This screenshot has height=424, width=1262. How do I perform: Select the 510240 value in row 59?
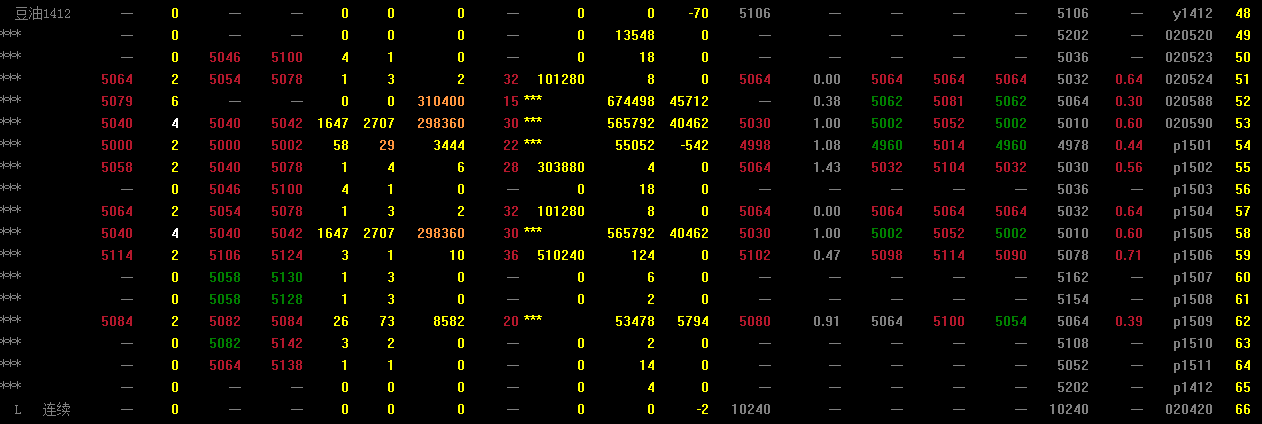point(561,256)
